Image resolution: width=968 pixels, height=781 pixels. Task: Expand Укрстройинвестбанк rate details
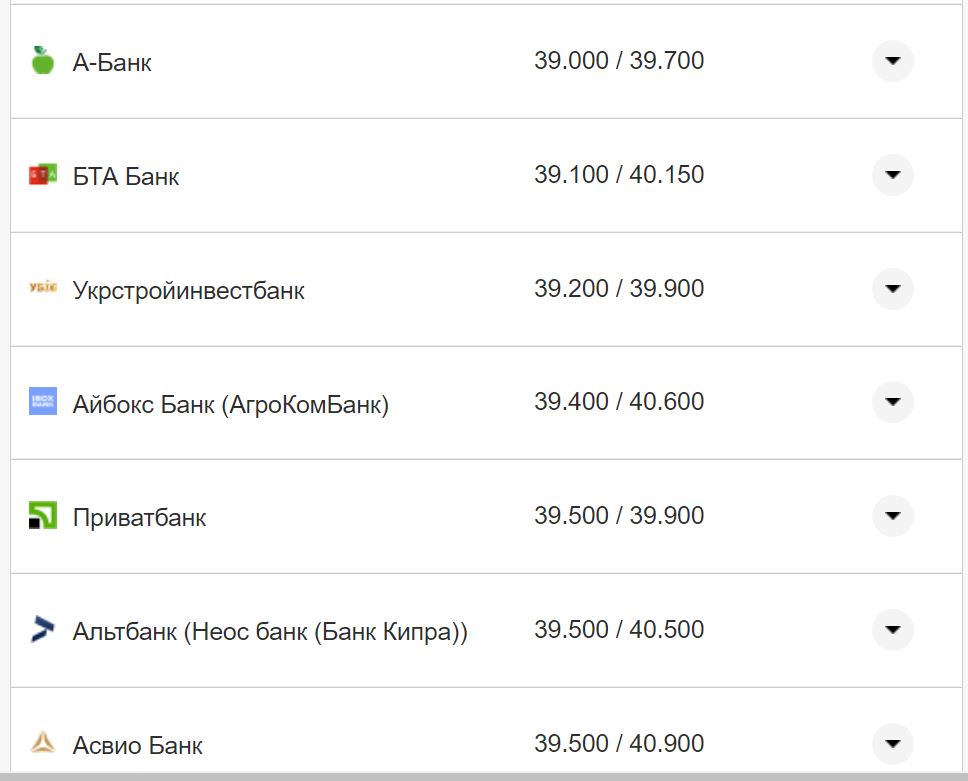pos(892,289)
